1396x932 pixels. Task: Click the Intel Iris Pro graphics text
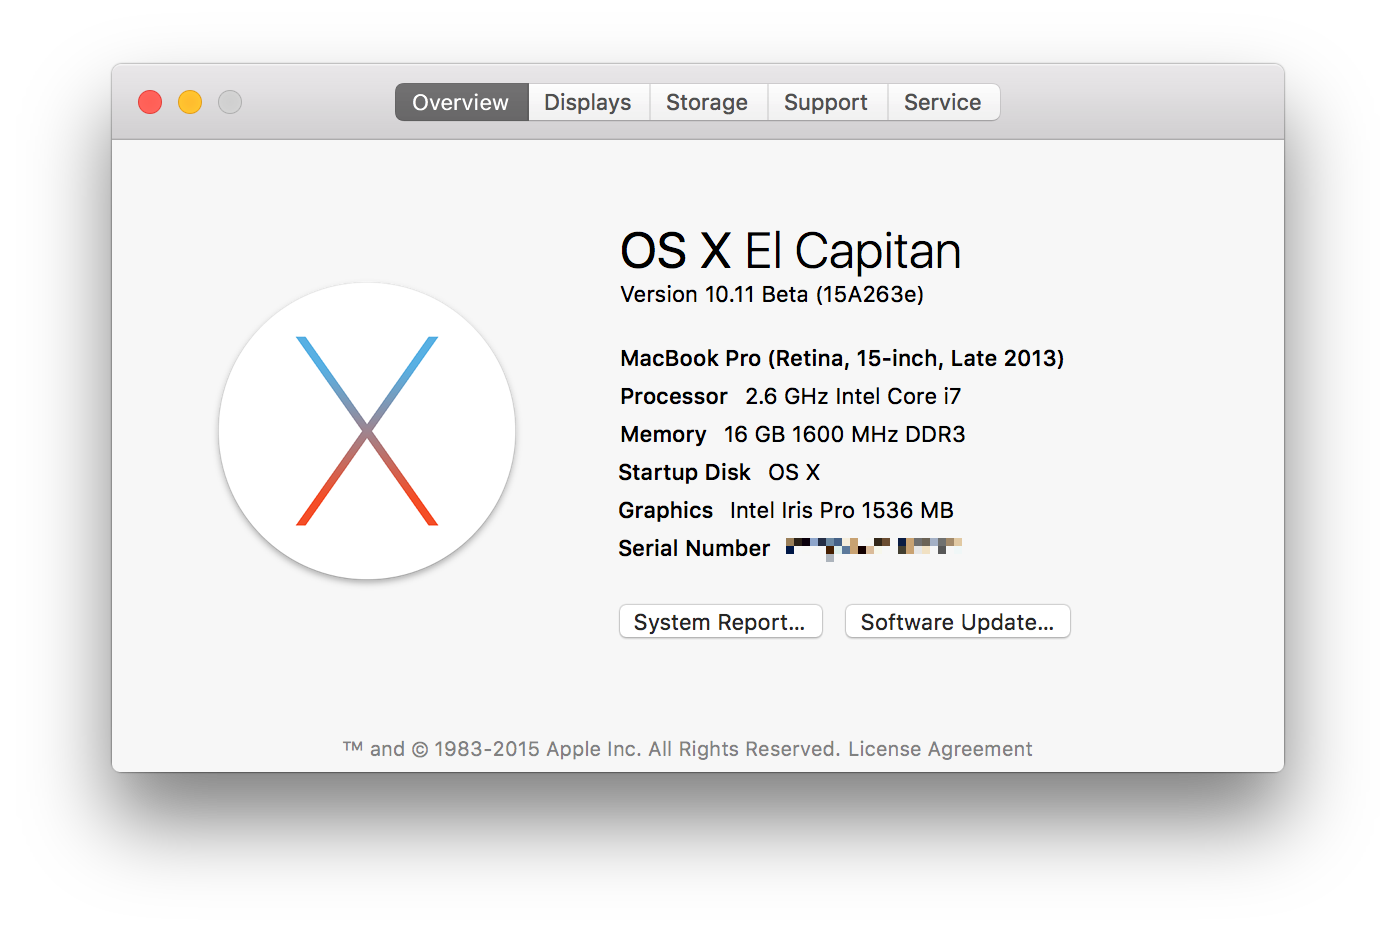click(x=841, y=510)
